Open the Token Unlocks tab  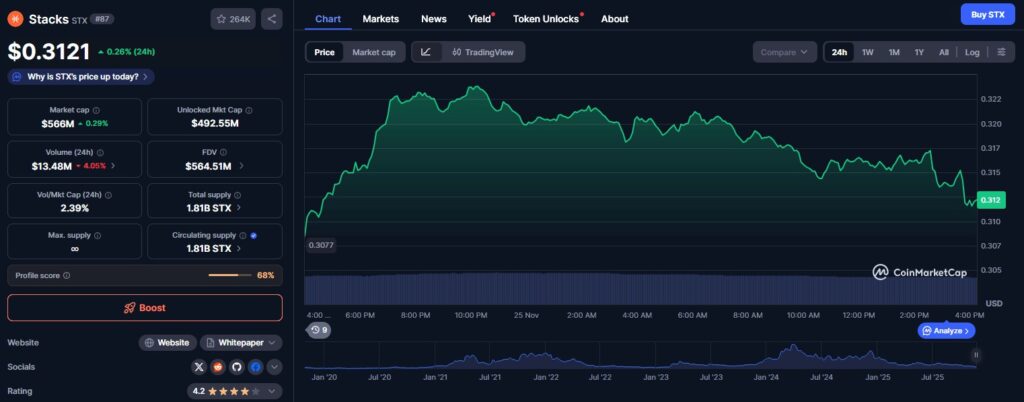pyautogui.click(x=546, y=19)
